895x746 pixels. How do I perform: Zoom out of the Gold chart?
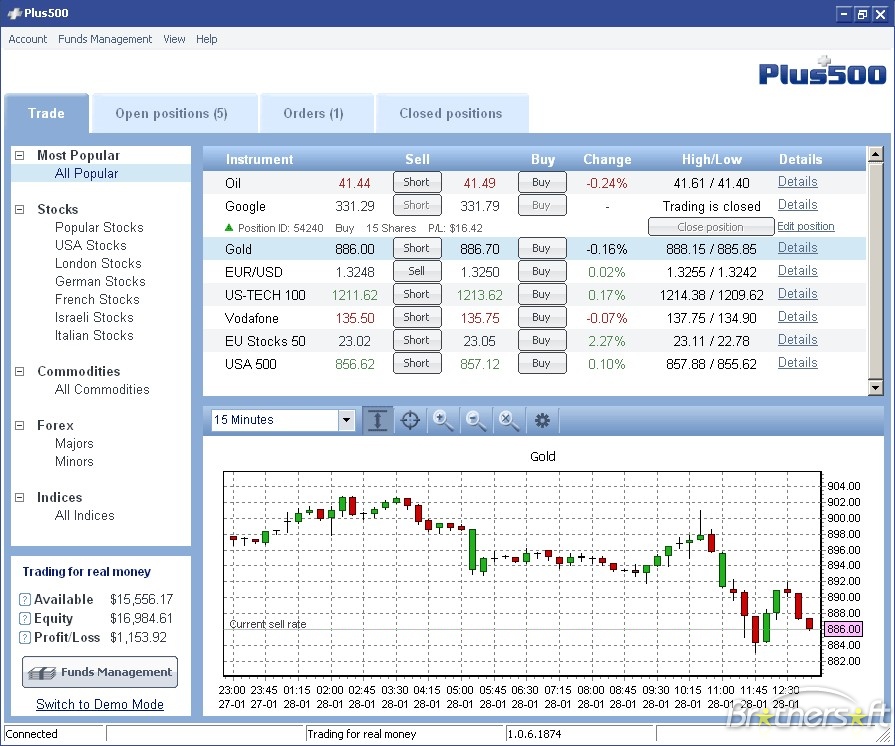pyautogui.click(x=475, y=420)
